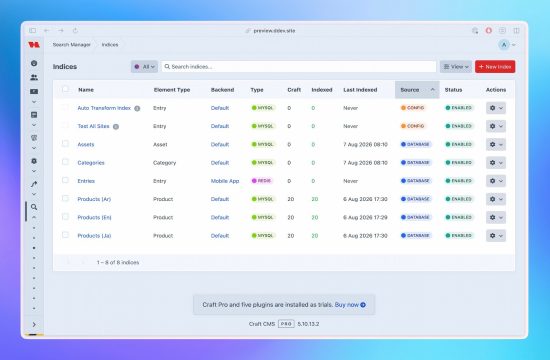Select the Products (En) row checkbox
The image size is (550, 360).
tap(65, 216)
